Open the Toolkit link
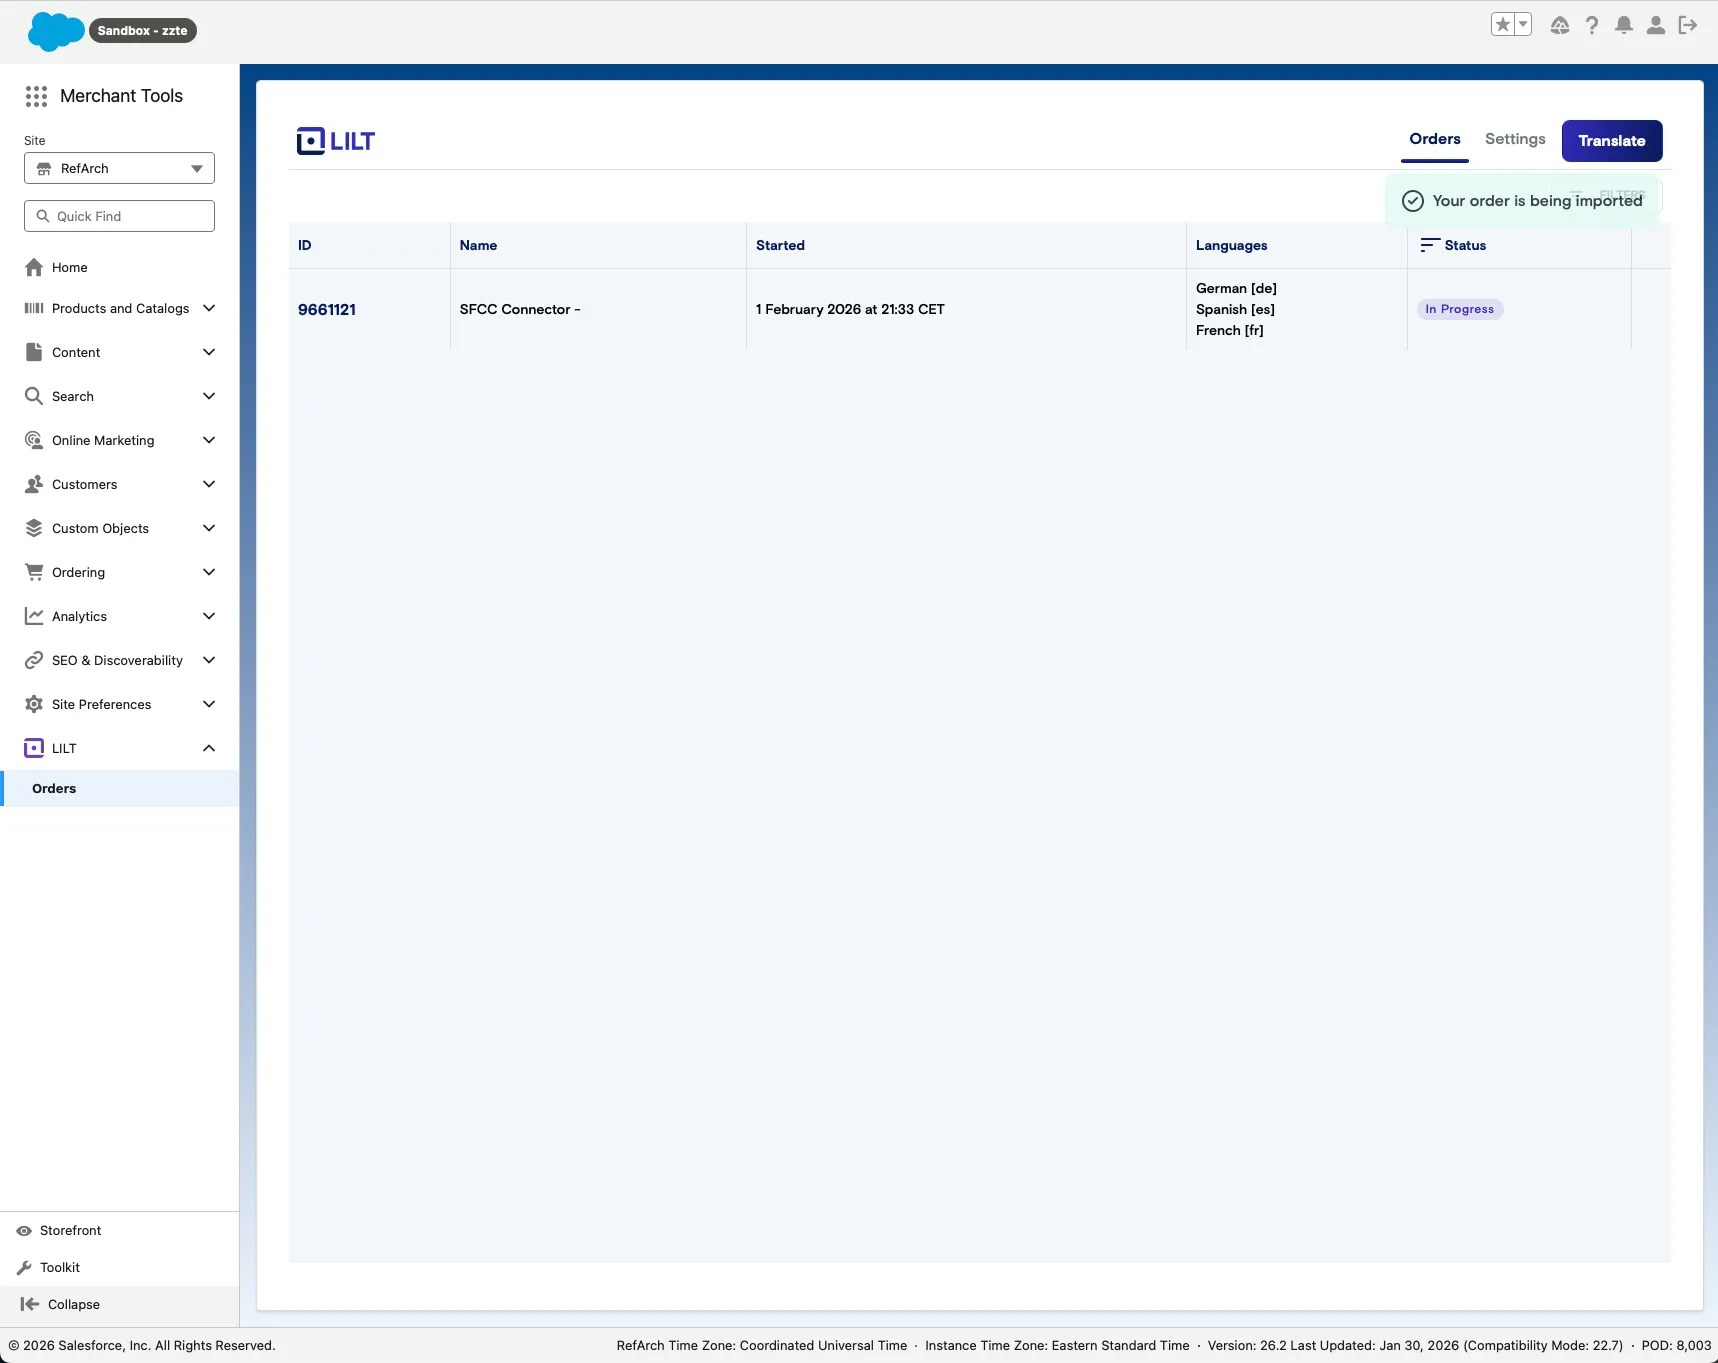The image size is (1718, 1363). click(x=59, y=1267)
